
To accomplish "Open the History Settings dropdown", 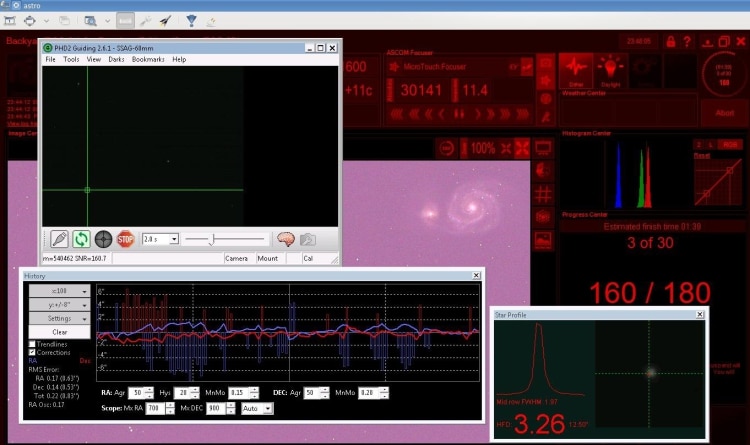I will point(59,318).
